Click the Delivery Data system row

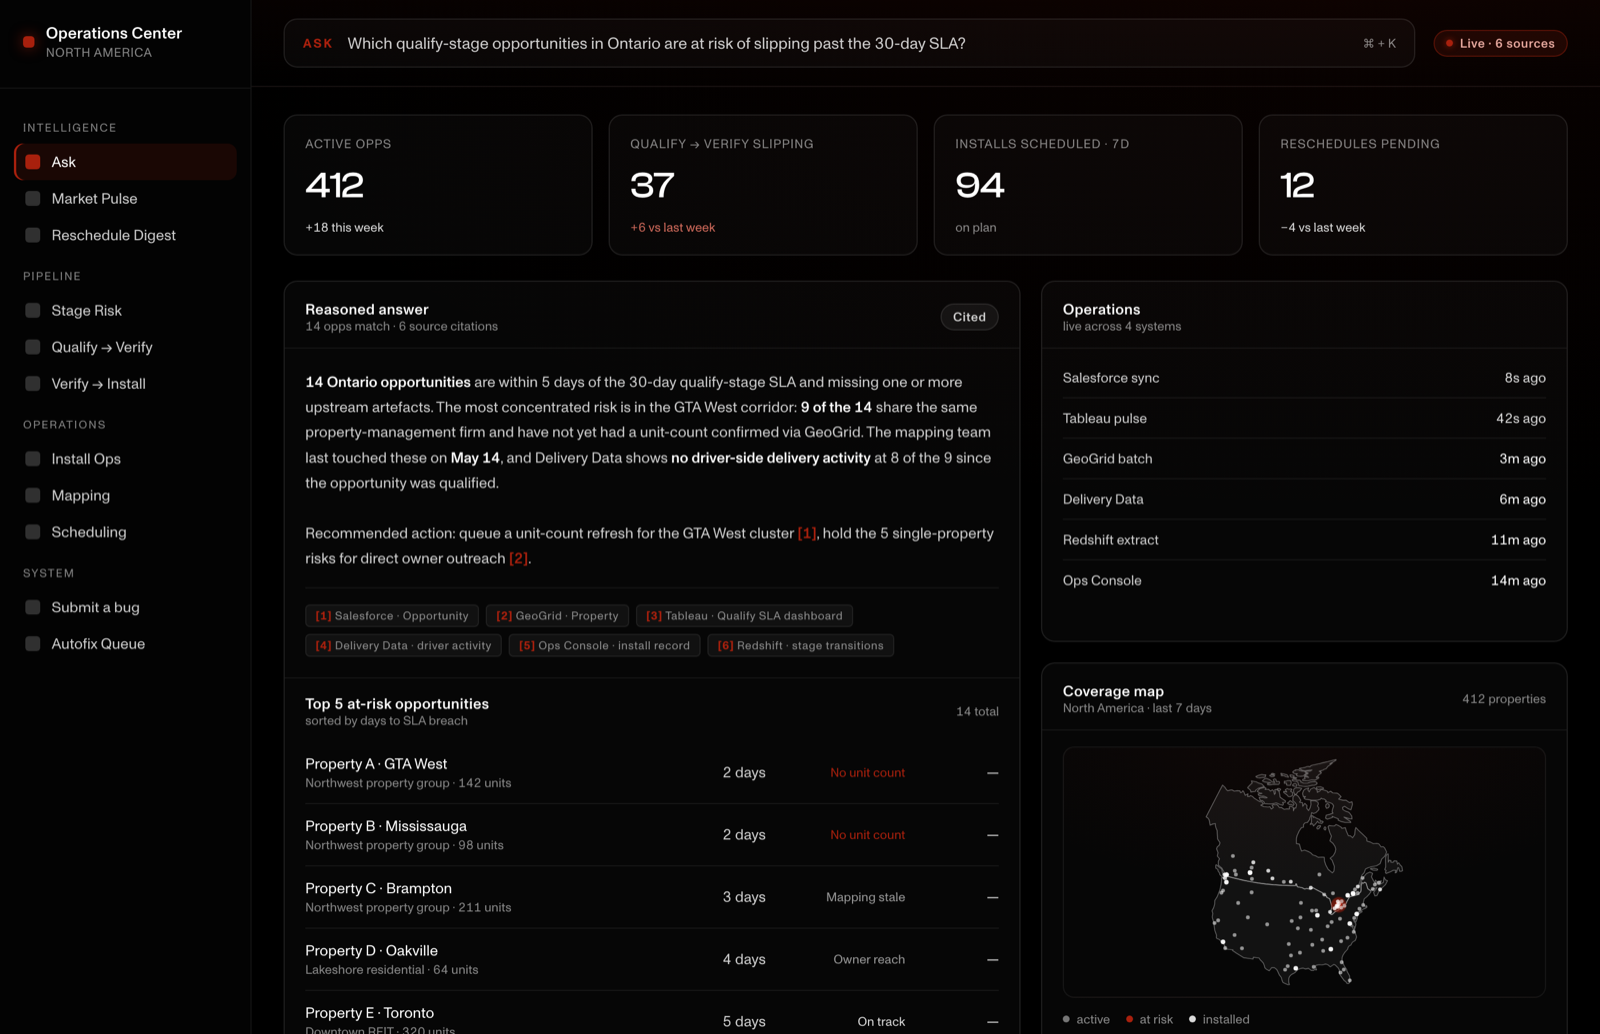(1304, 500)
